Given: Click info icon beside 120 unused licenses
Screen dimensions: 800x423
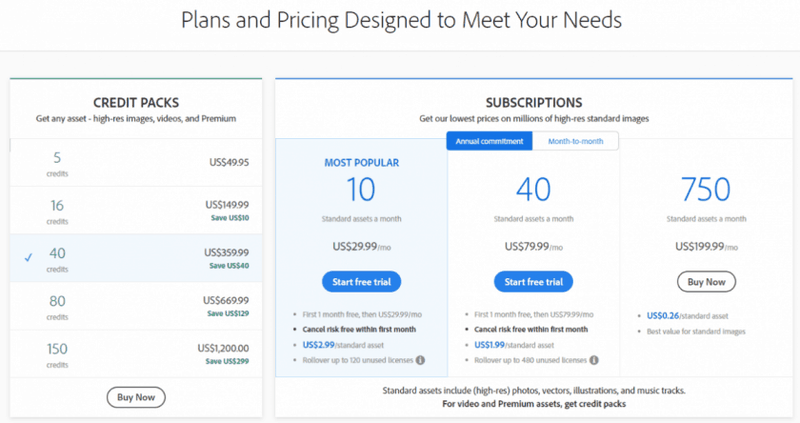Looking at the screenshot, I should (x=420, y=361).
